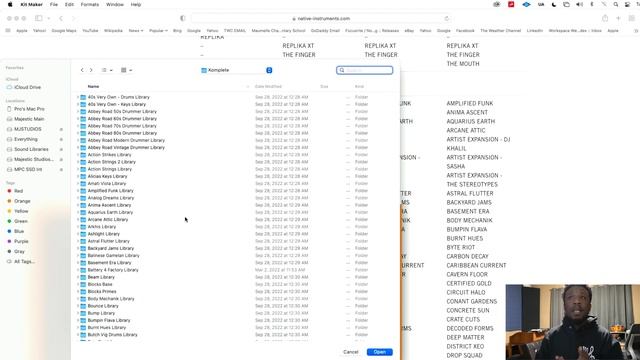Go back in the file dialog
This screenshot has width=640, height=360.
point(82,70)
